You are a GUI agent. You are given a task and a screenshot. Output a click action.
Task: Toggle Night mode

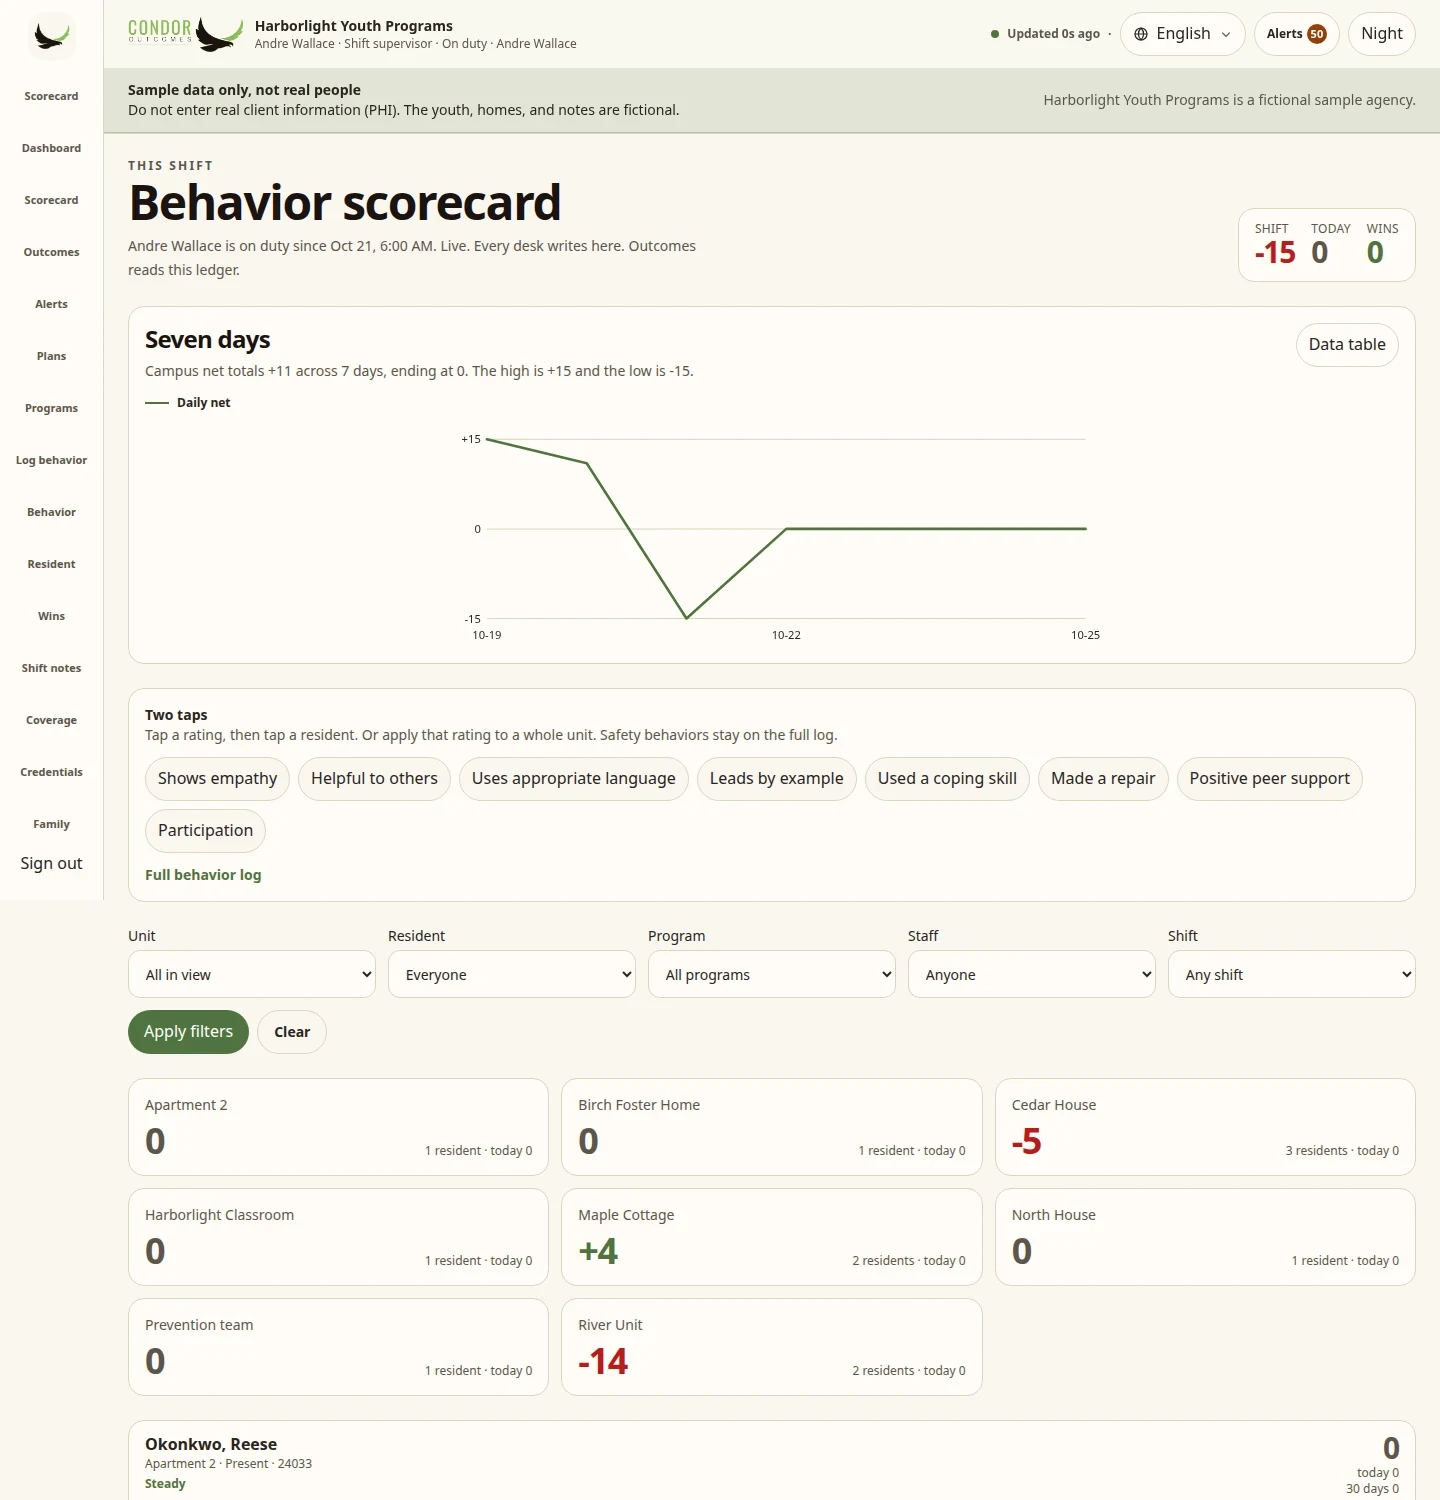coord(1381,34)
